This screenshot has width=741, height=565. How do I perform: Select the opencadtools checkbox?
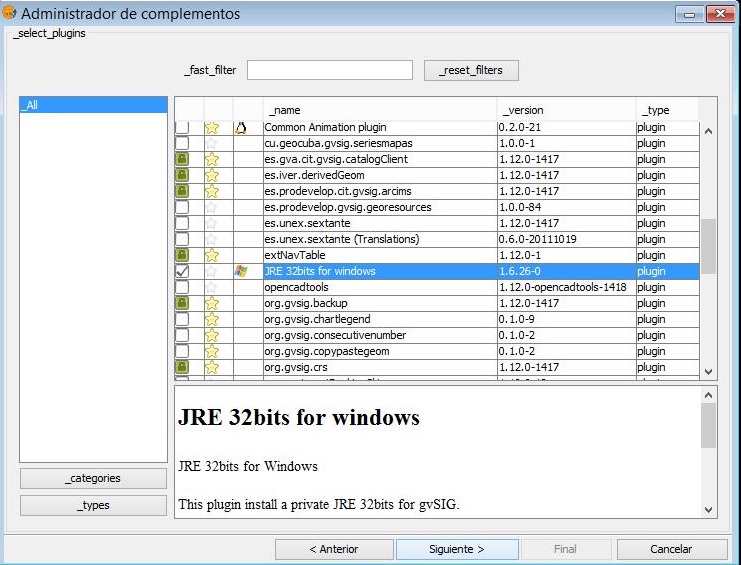pos(182,287)
